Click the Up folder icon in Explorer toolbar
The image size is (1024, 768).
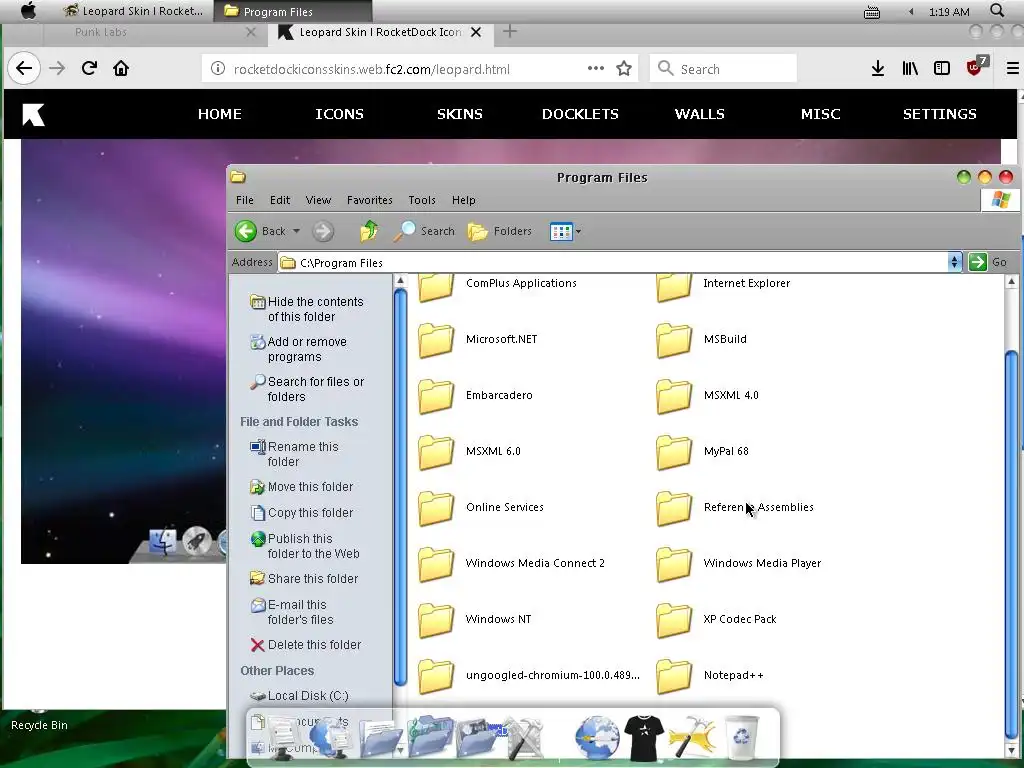point(369,231)
